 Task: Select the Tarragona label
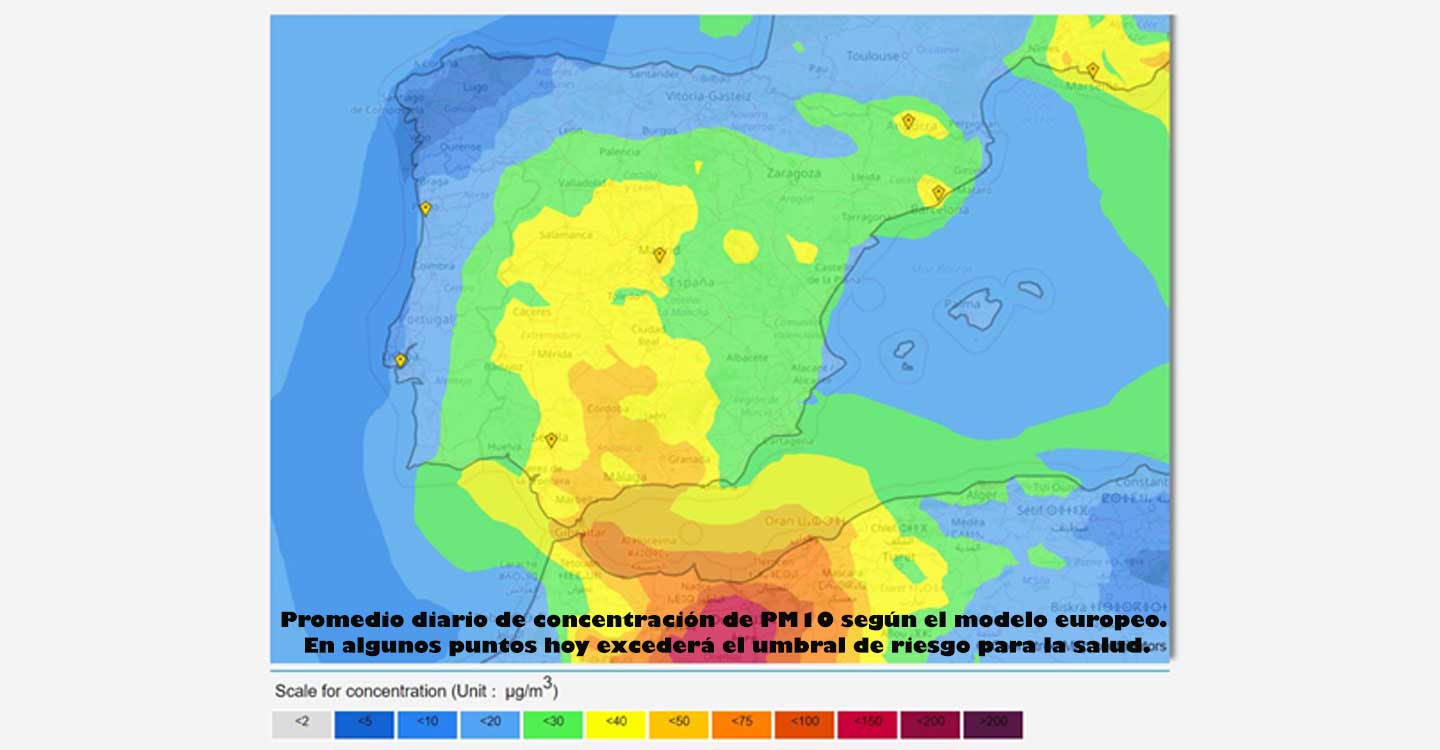[x=866, y=217]
